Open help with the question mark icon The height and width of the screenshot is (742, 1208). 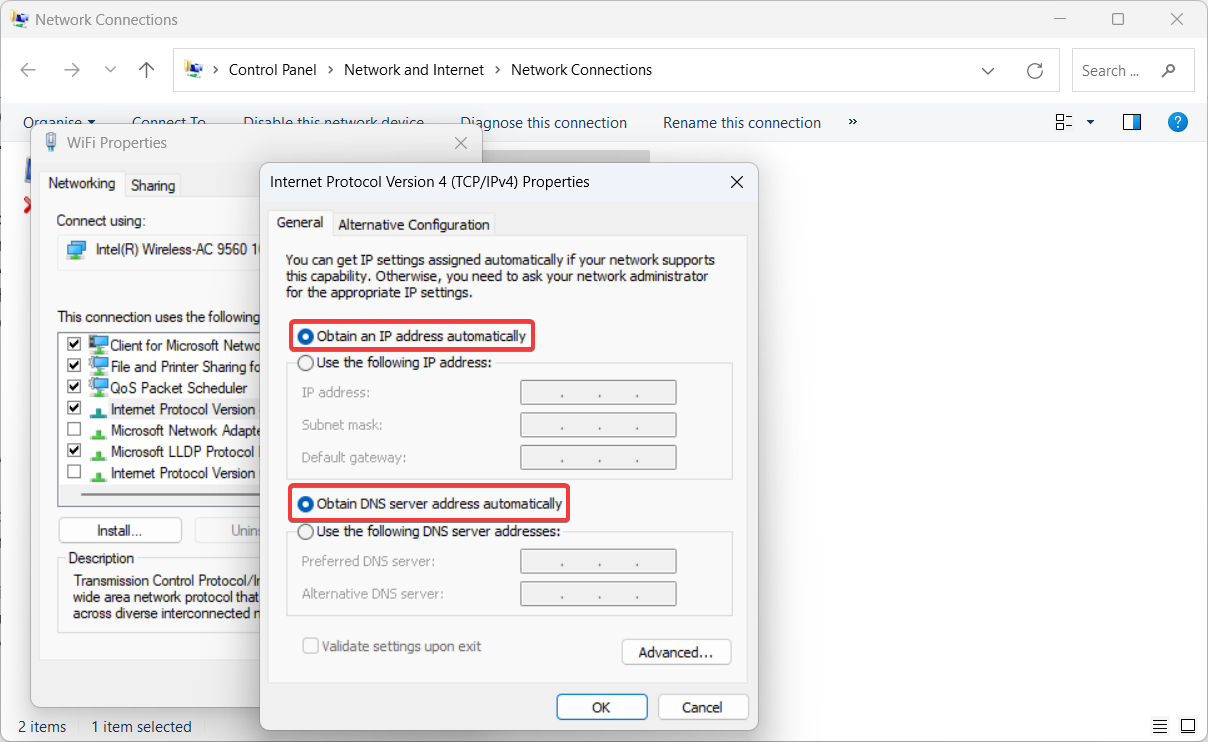click(x=1178, y=122)
